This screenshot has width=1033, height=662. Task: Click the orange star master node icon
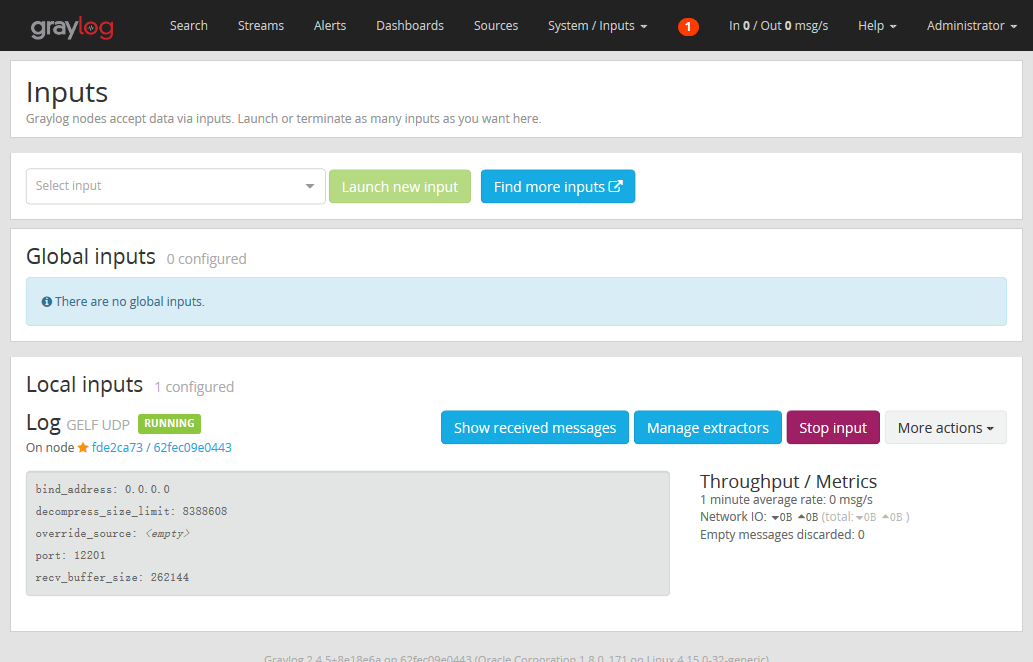coord(83,447)
